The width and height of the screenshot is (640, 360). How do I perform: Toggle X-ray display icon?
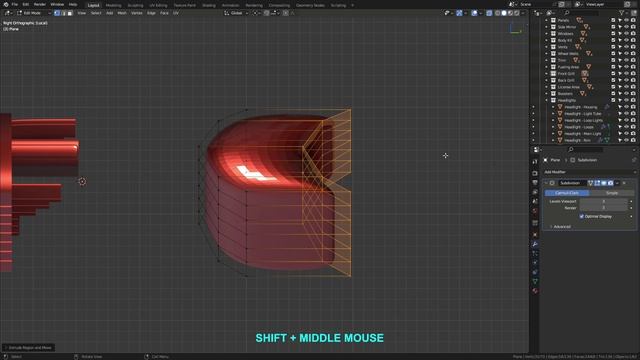point(489,13)
